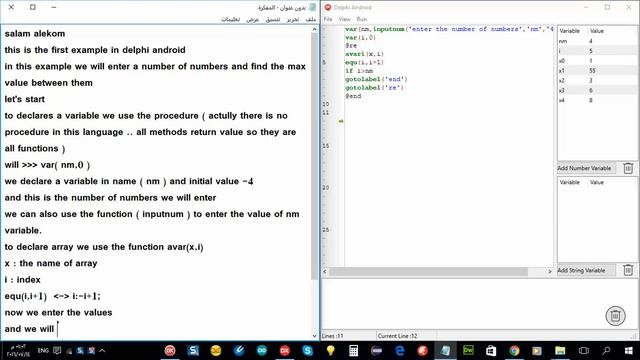
Task: Open Notepad's عرض (View) menu
Action: 253,19
